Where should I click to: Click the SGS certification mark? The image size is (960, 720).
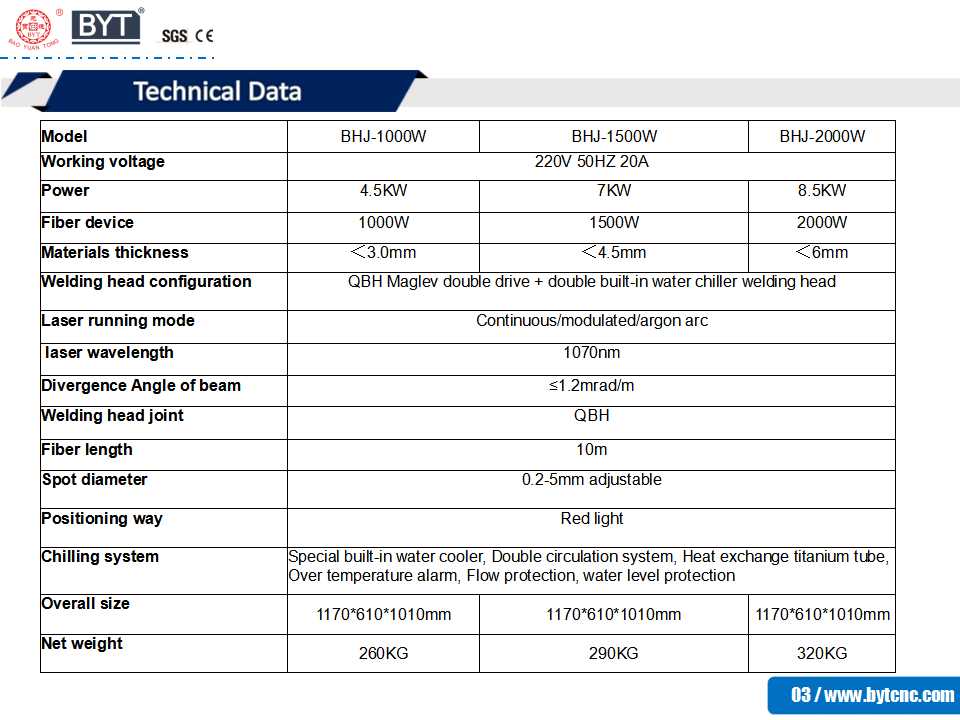[x=174, y=36]
